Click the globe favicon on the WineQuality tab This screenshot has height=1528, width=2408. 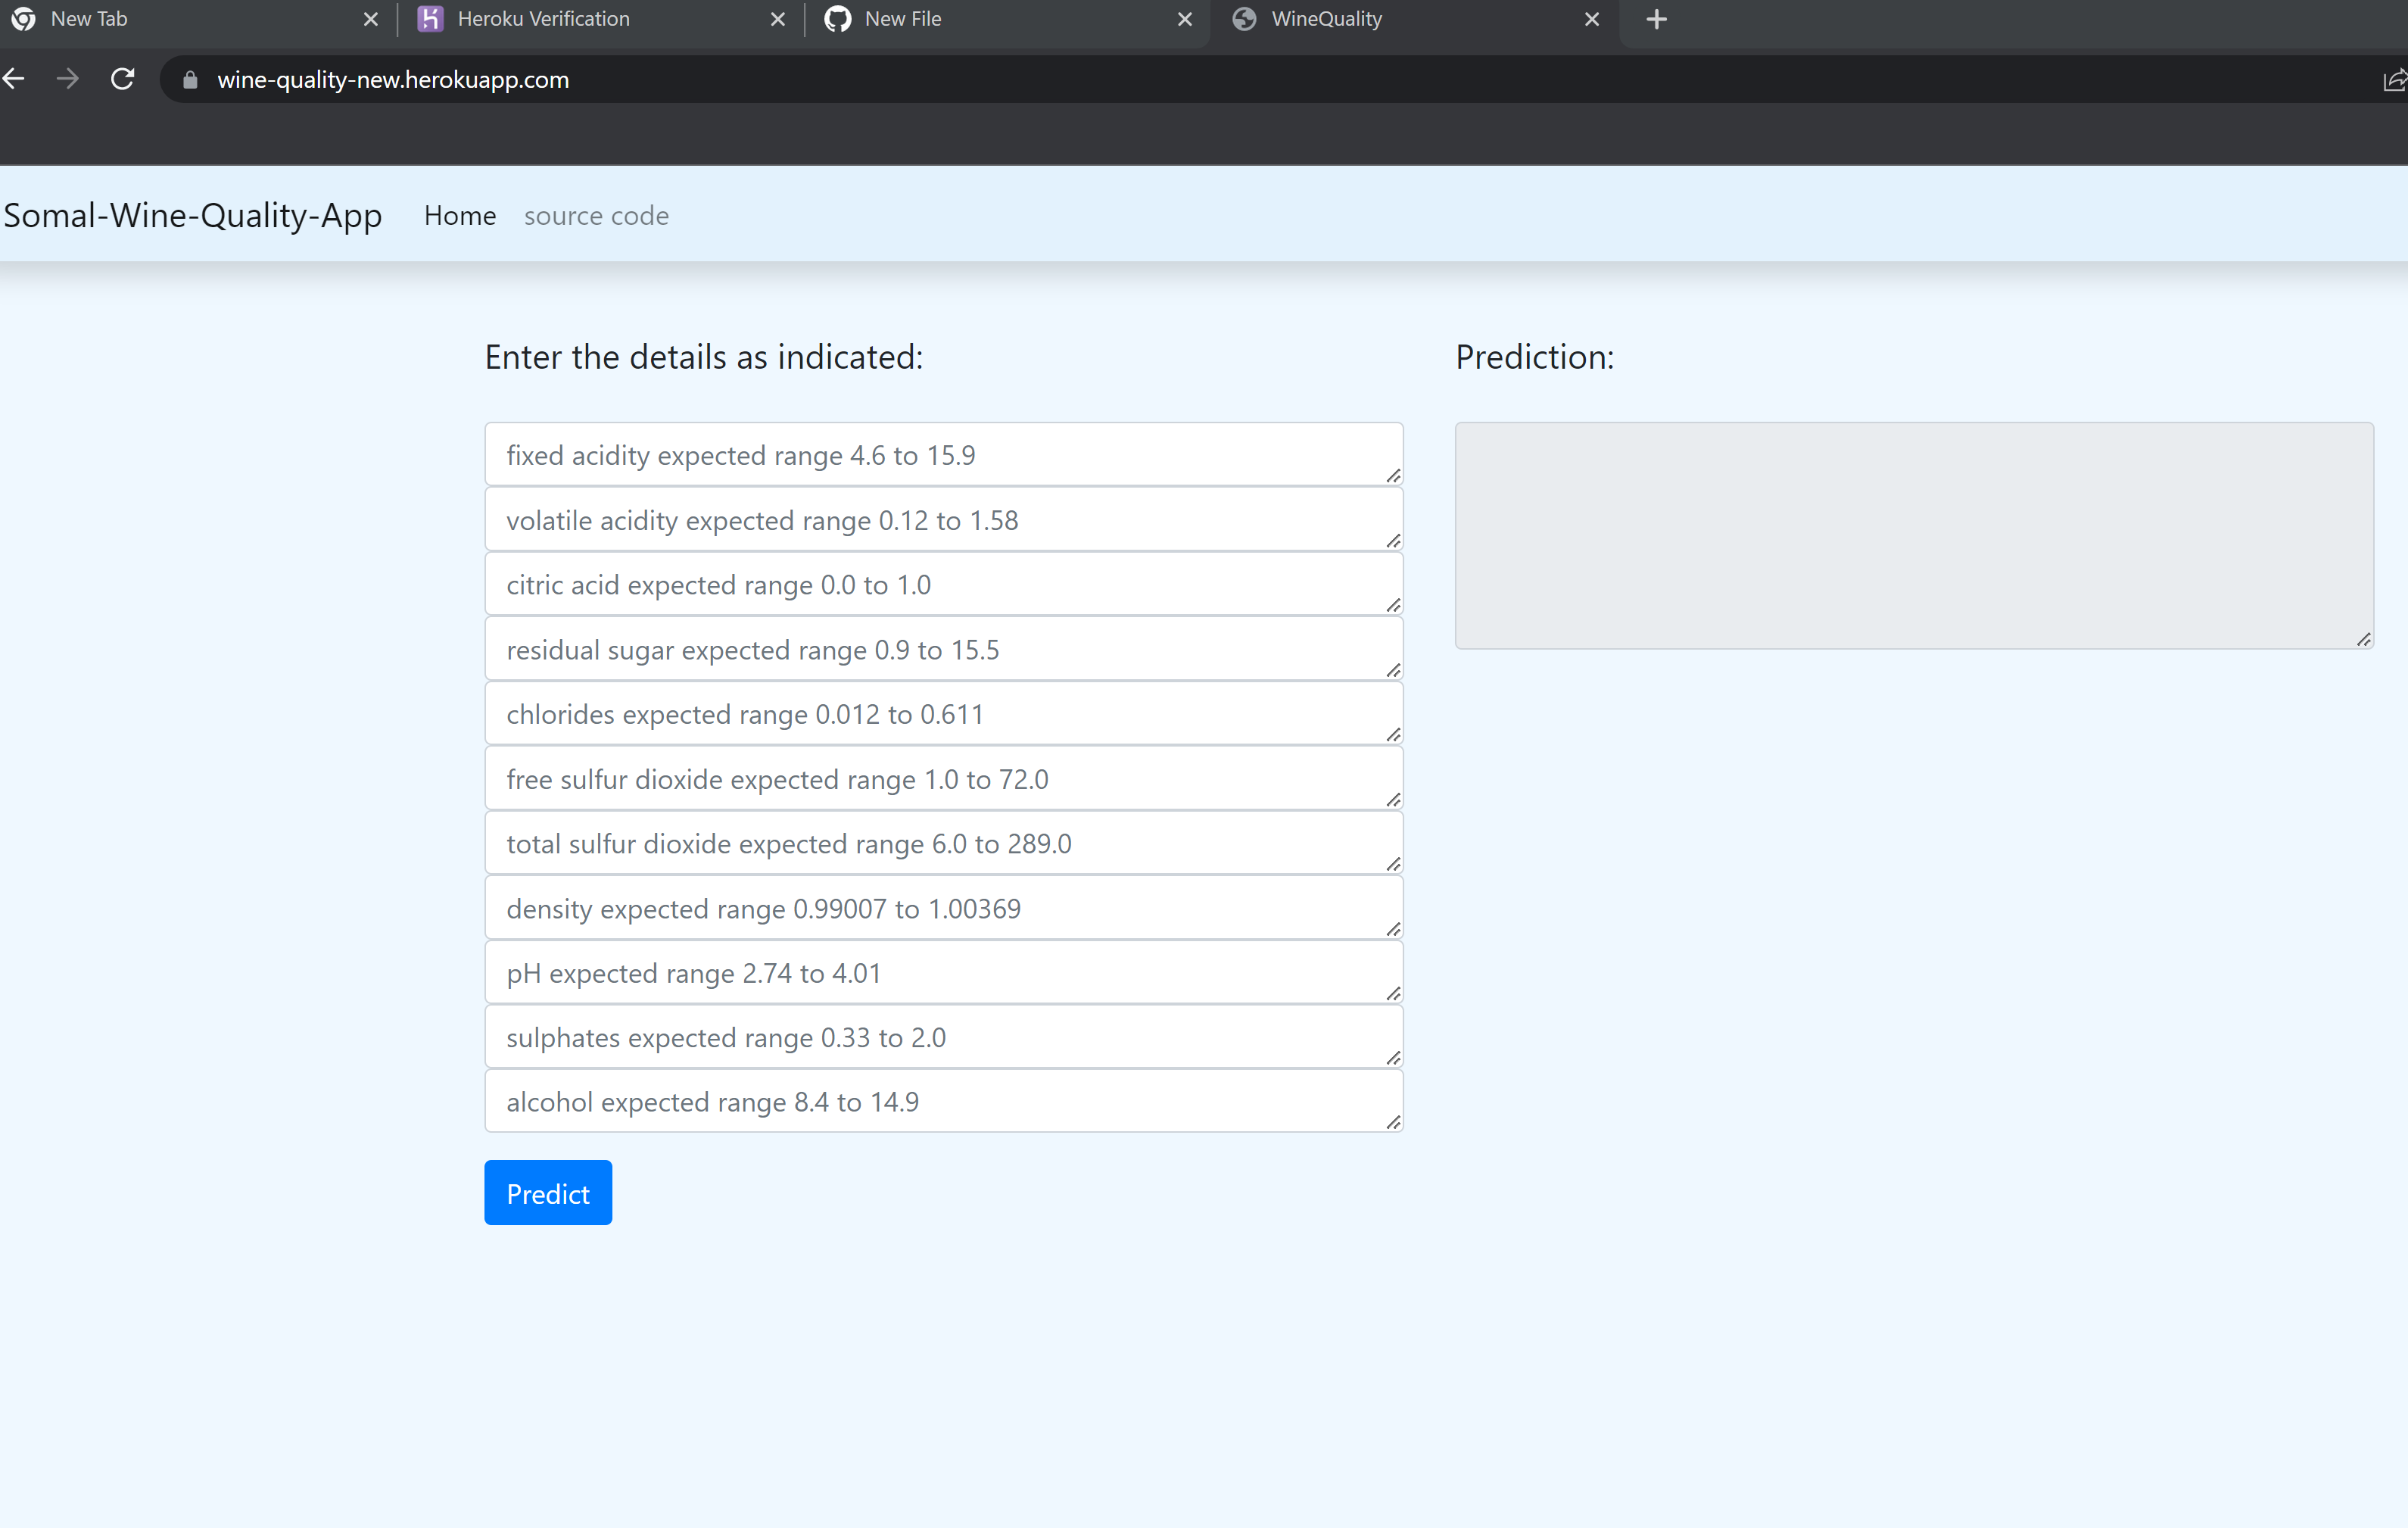1243,19
